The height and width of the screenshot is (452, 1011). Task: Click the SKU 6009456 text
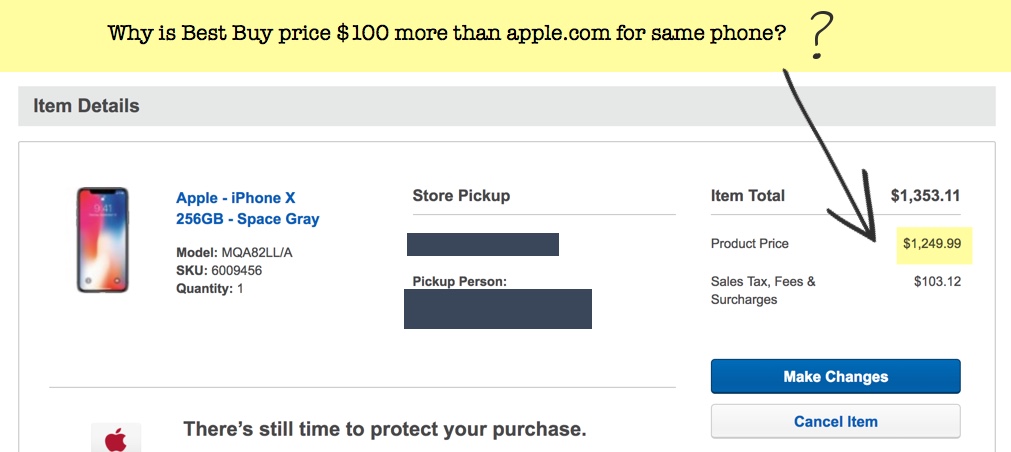point(220,271)
